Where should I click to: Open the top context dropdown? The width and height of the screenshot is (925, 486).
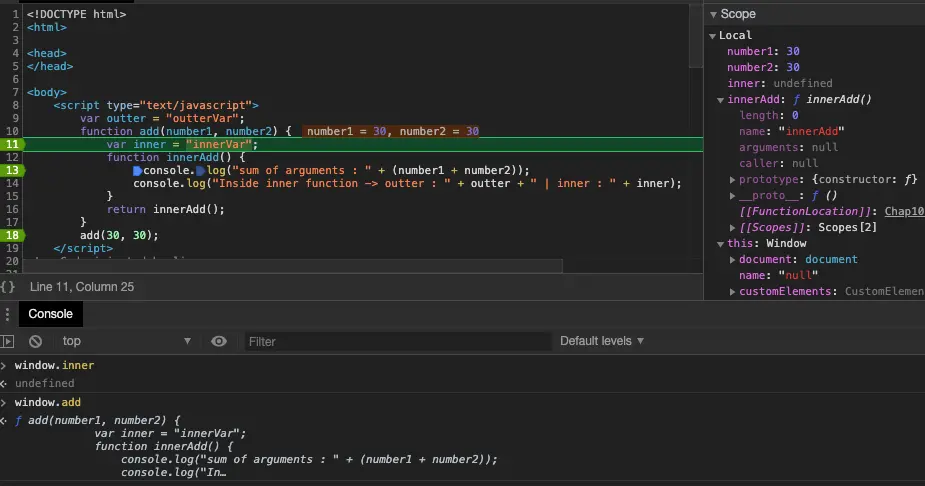coord(127,341)
